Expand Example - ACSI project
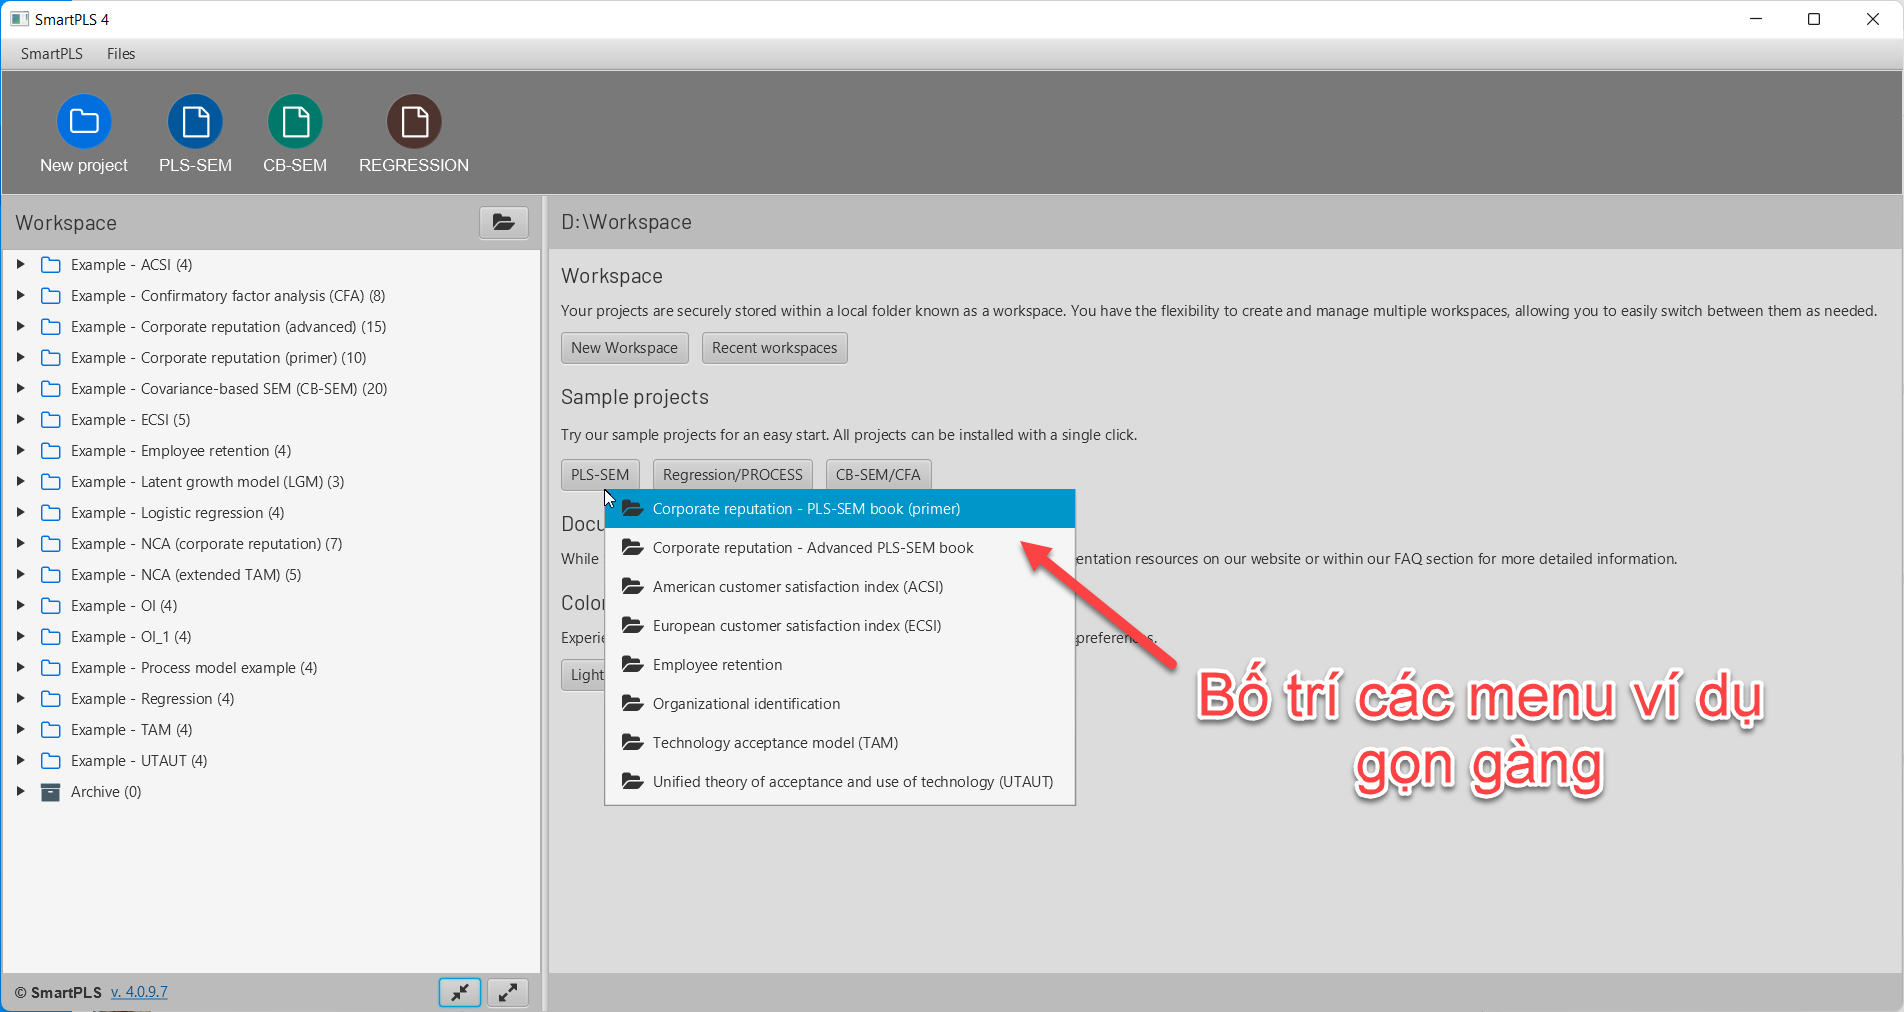1904x1012 pixels. click(20, 265)
